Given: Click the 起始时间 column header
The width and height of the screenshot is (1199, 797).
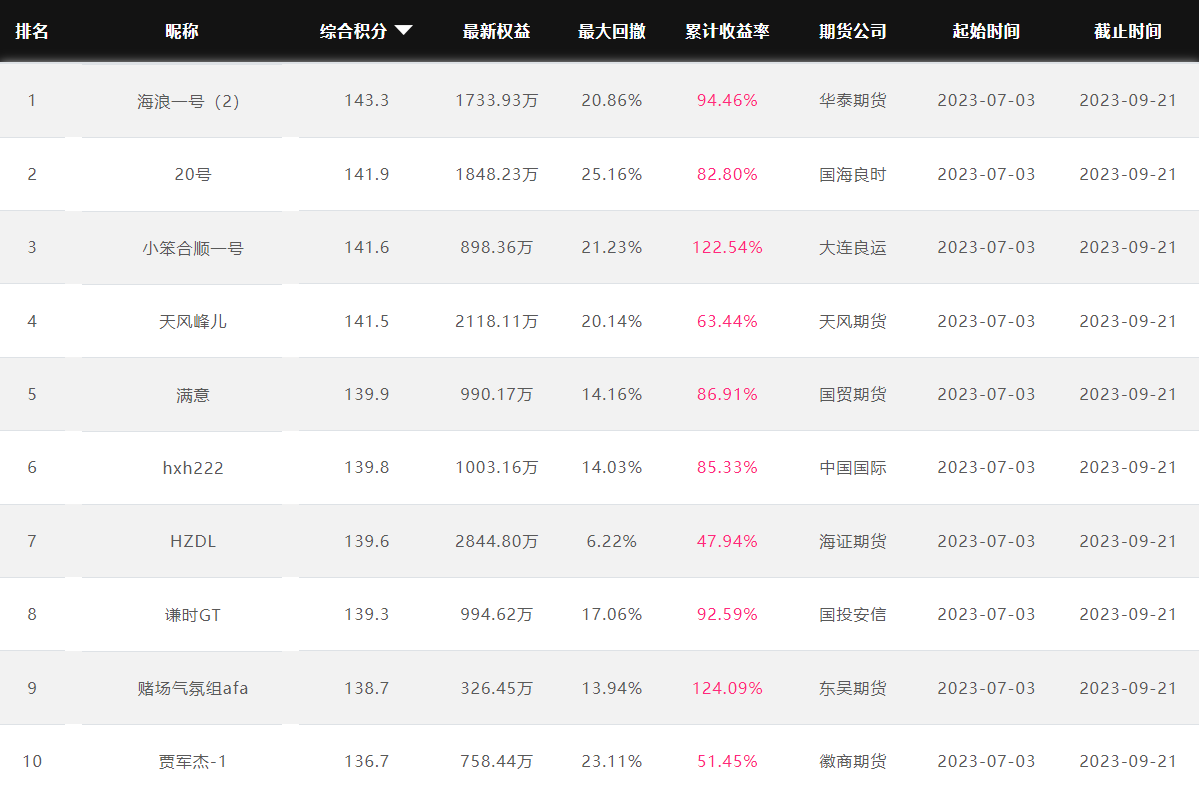Looking at the screenshot, I should (986, 31).
